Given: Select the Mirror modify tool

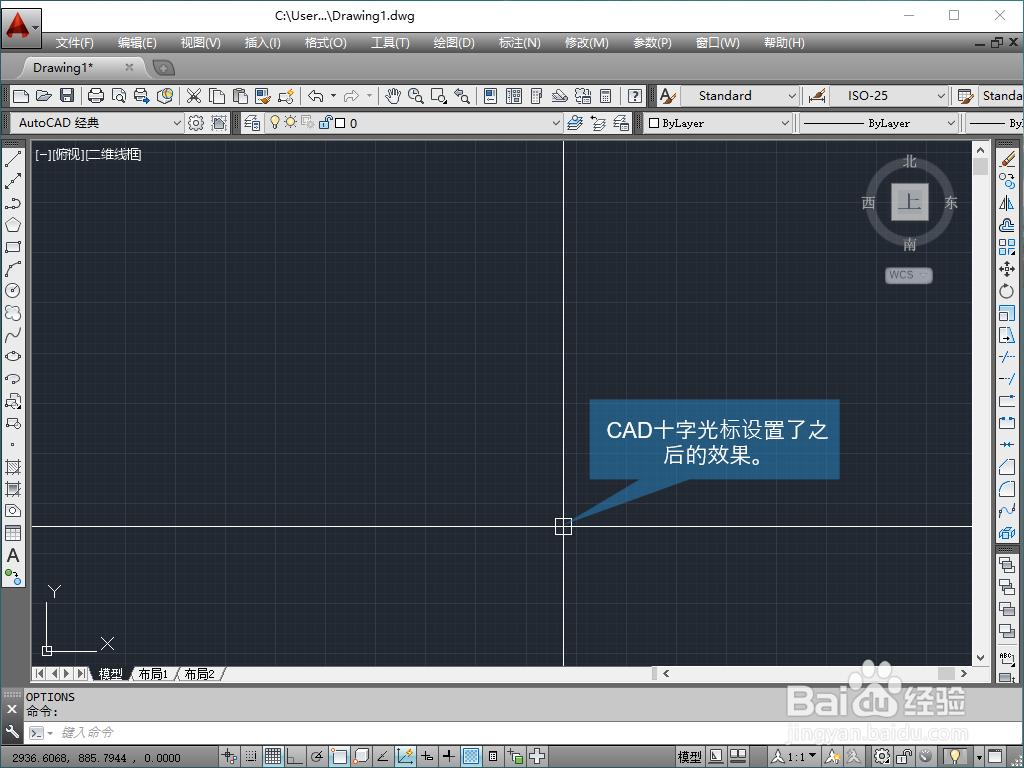Looking at the screenshot, I should 1007,203.
